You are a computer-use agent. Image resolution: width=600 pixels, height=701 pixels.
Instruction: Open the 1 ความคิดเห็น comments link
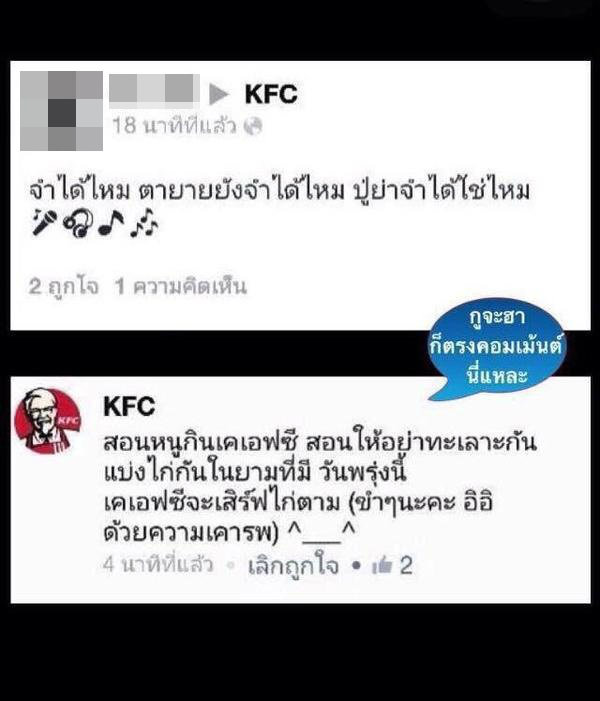(180, 287)
